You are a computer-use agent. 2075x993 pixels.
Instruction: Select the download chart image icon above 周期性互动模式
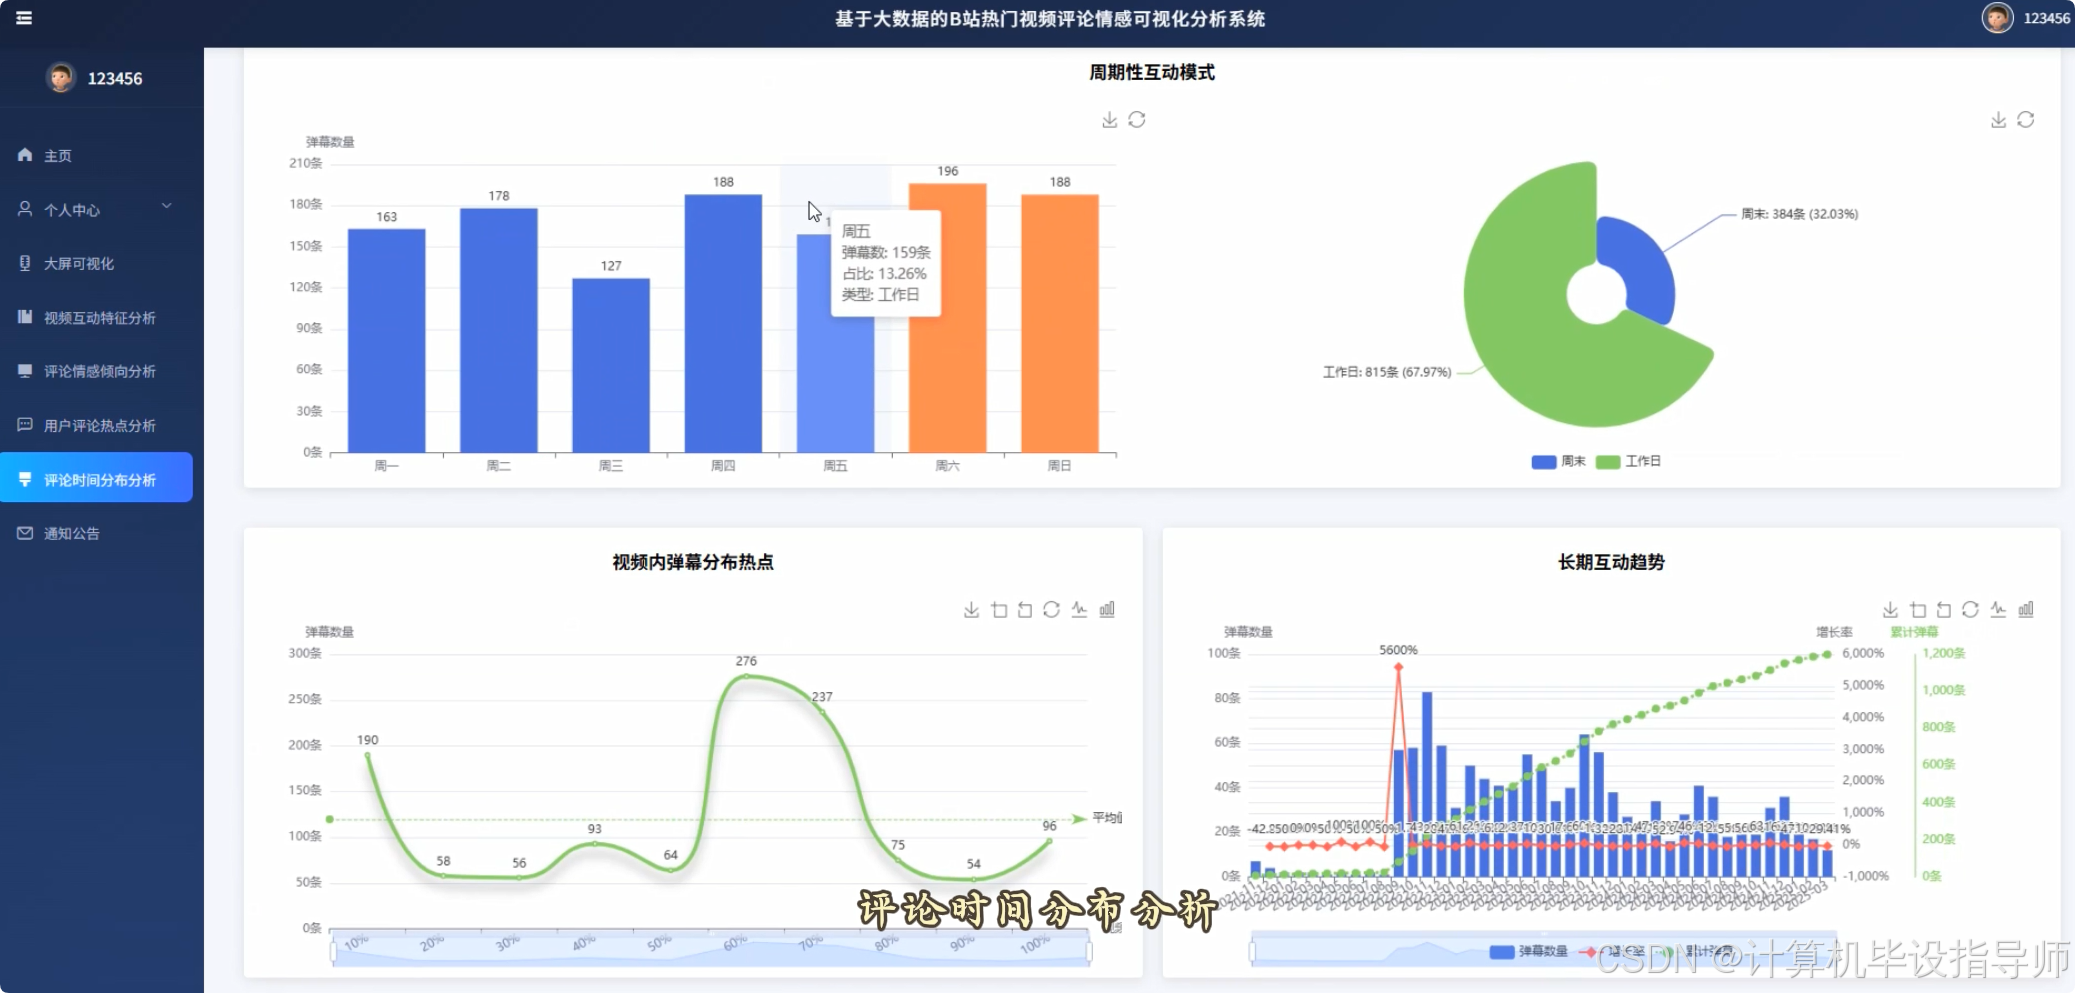pos(1110,119)
